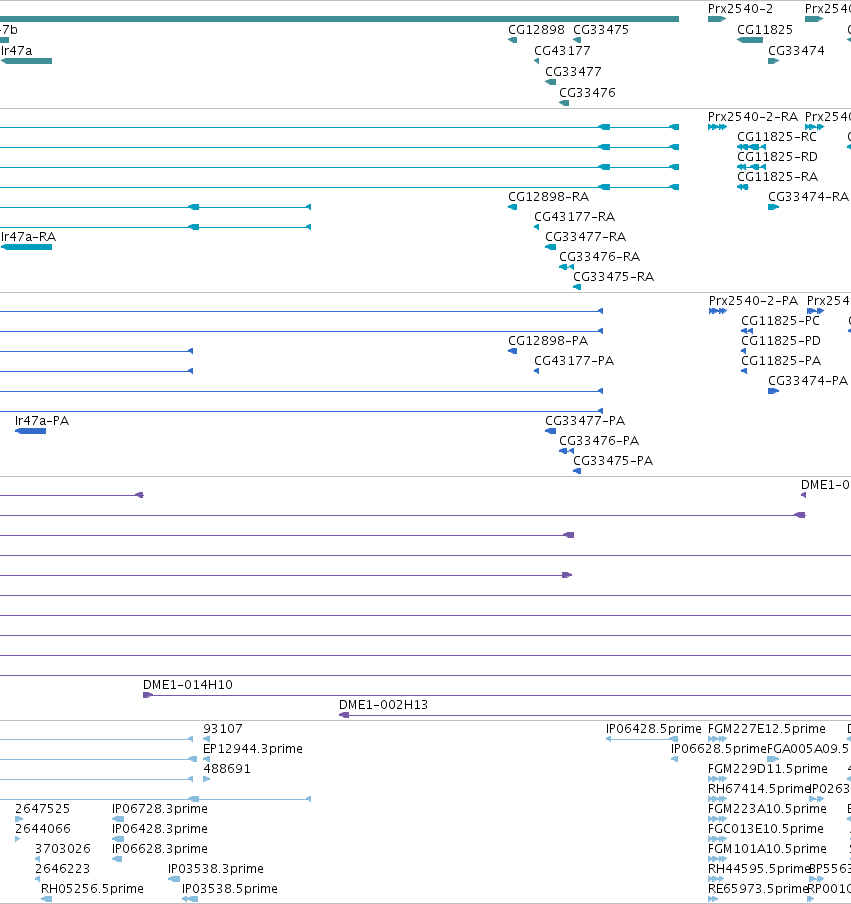Select transcript CG11825-RC
Viewport: 851px width, 904px height.
[777, 137]
